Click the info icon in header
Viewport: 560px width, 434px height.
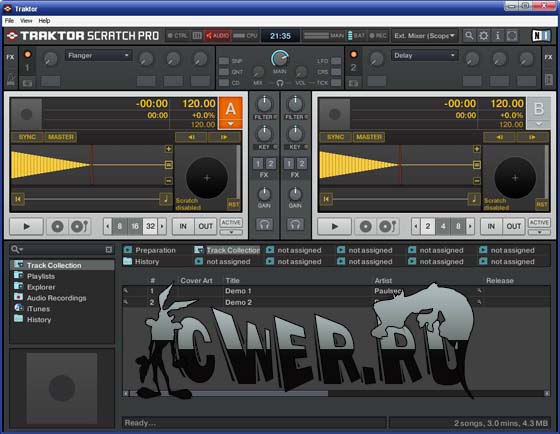coord(498,36)
